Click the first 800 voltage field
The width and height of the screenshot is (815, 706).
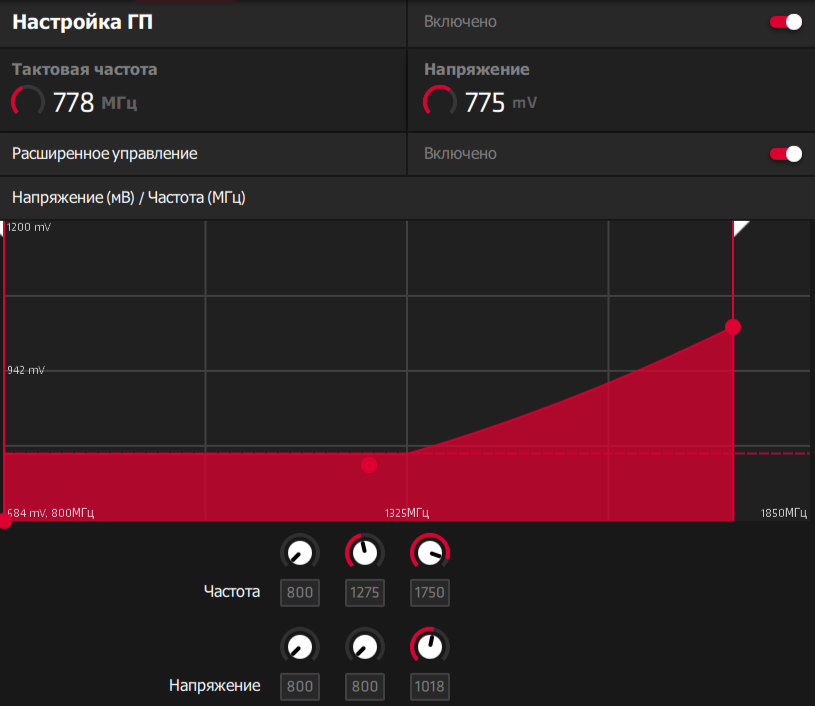tap(300, 687)
